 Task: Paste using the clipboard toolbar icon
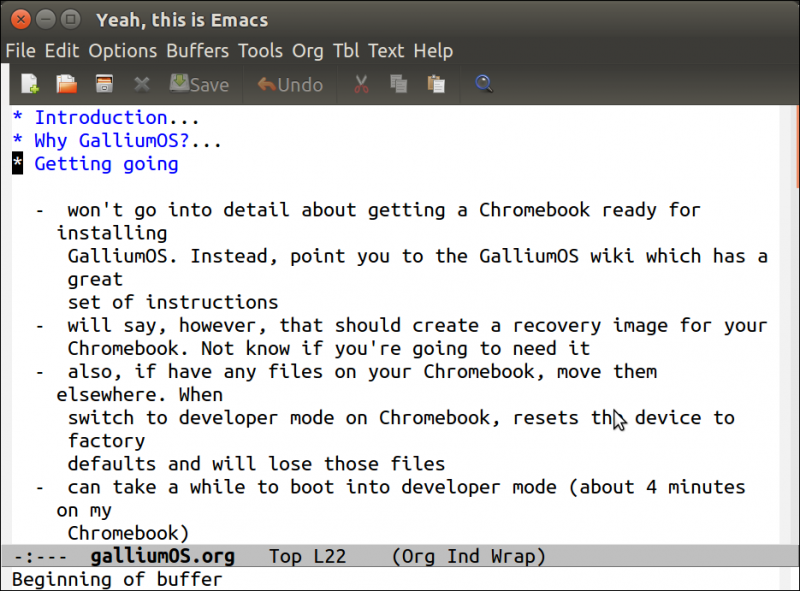click(x=435, y=85)
